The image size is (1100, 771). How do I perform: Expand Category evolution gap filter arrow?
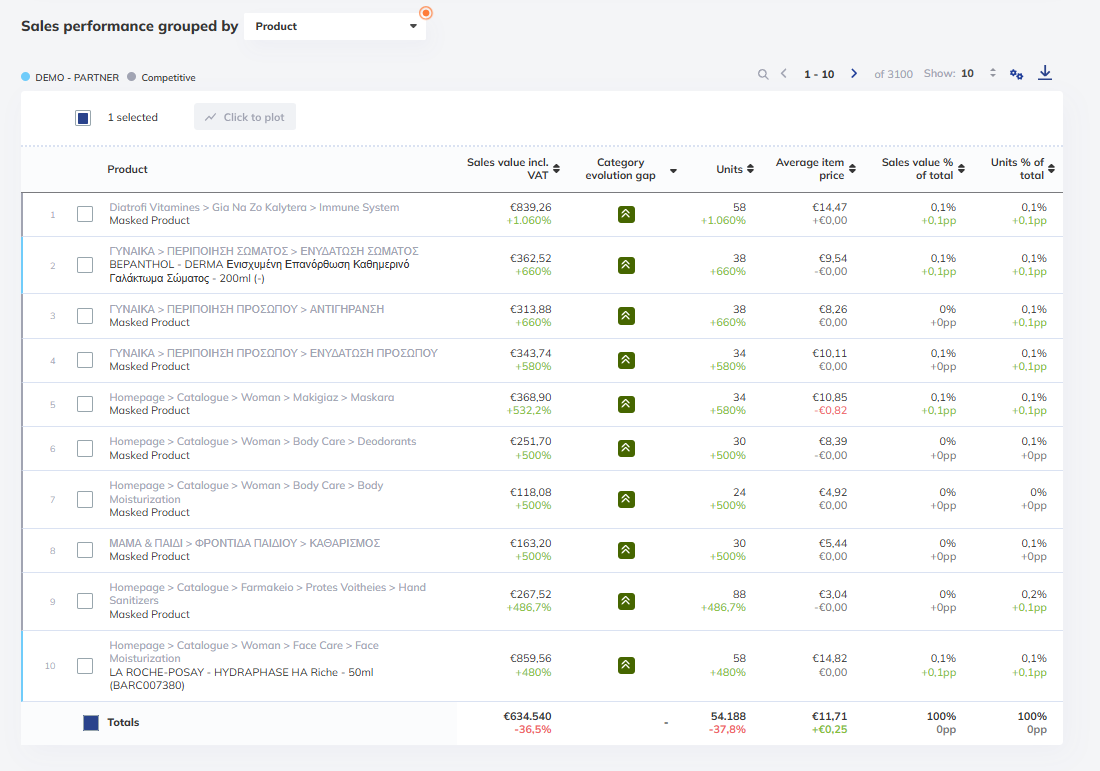point(673,170)
